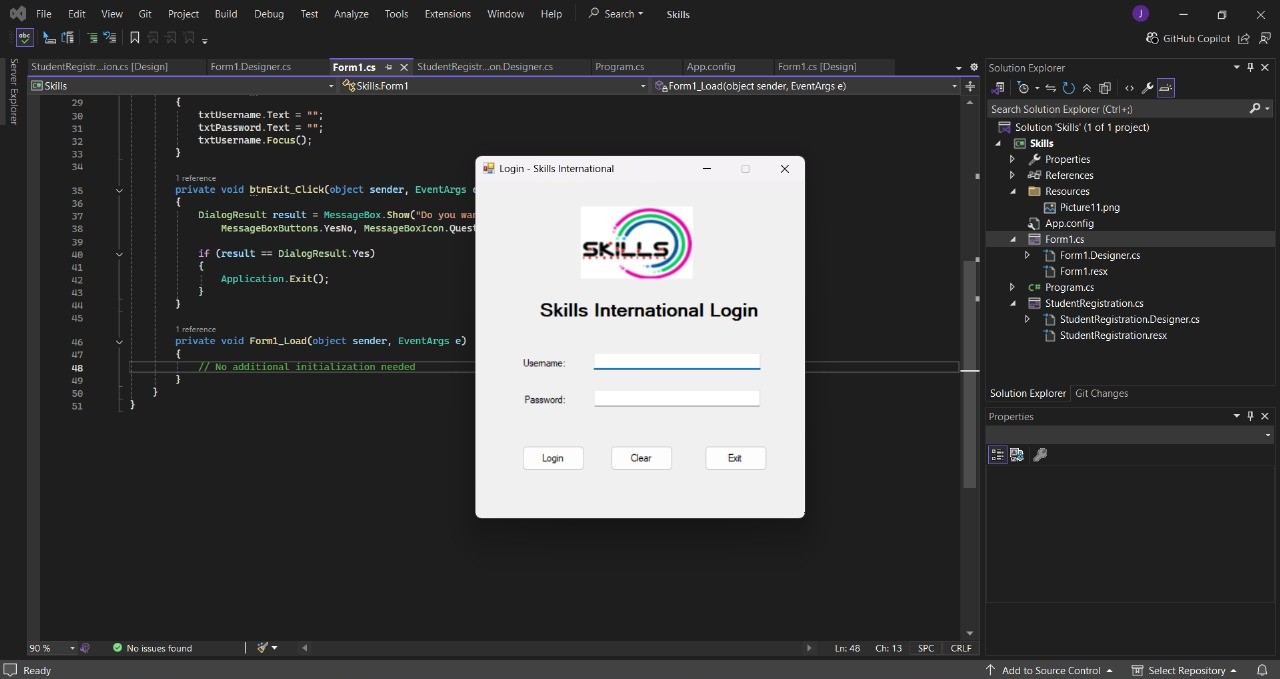Switch the Properties window to Categorized view
1280x679 pixels.
tap(997, 454)
